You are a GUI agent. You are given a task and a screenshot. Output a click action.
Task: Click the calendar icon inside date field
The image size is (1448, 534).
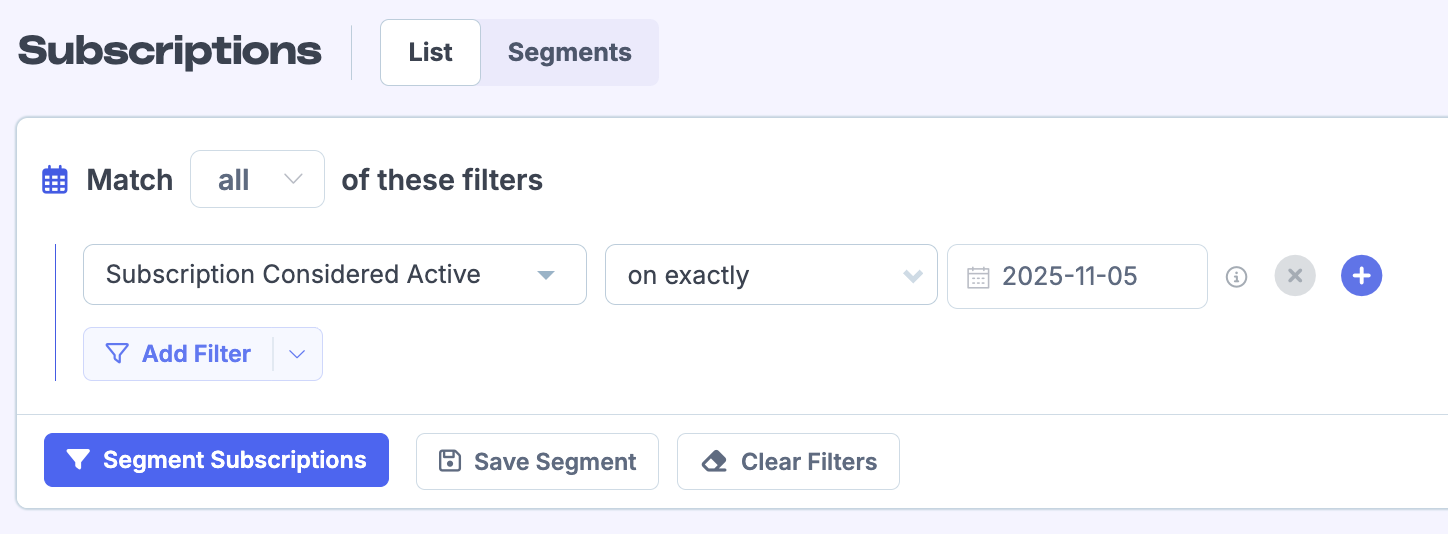point(978,277)
